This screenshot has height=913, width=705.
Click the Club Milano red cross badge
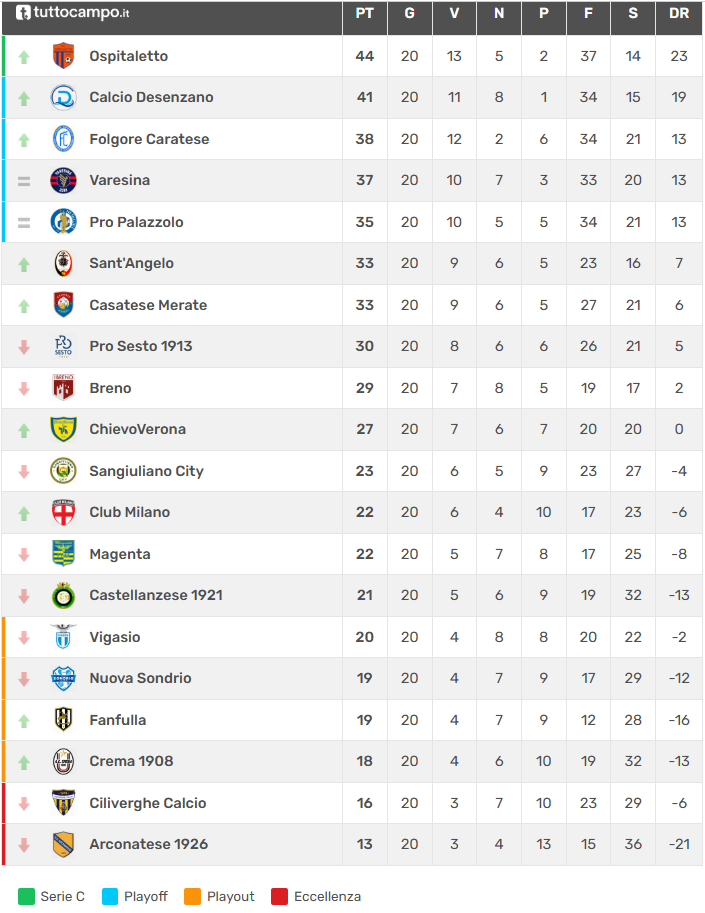click(x=63, y=512)
